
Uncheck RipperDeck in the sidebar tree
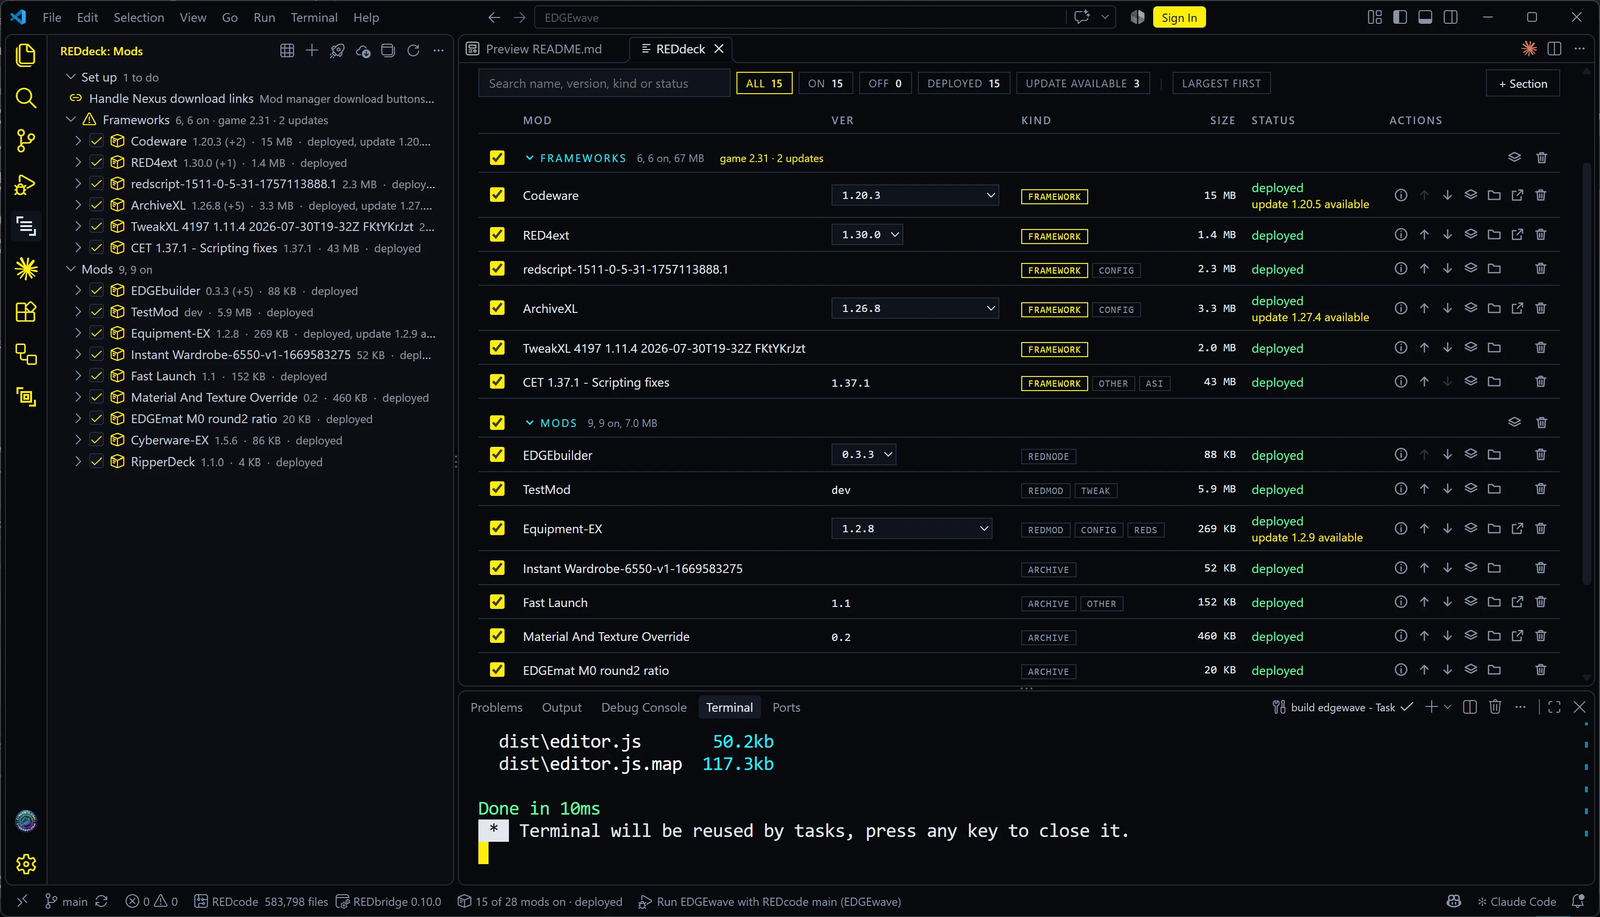click(x=97, y=462)
